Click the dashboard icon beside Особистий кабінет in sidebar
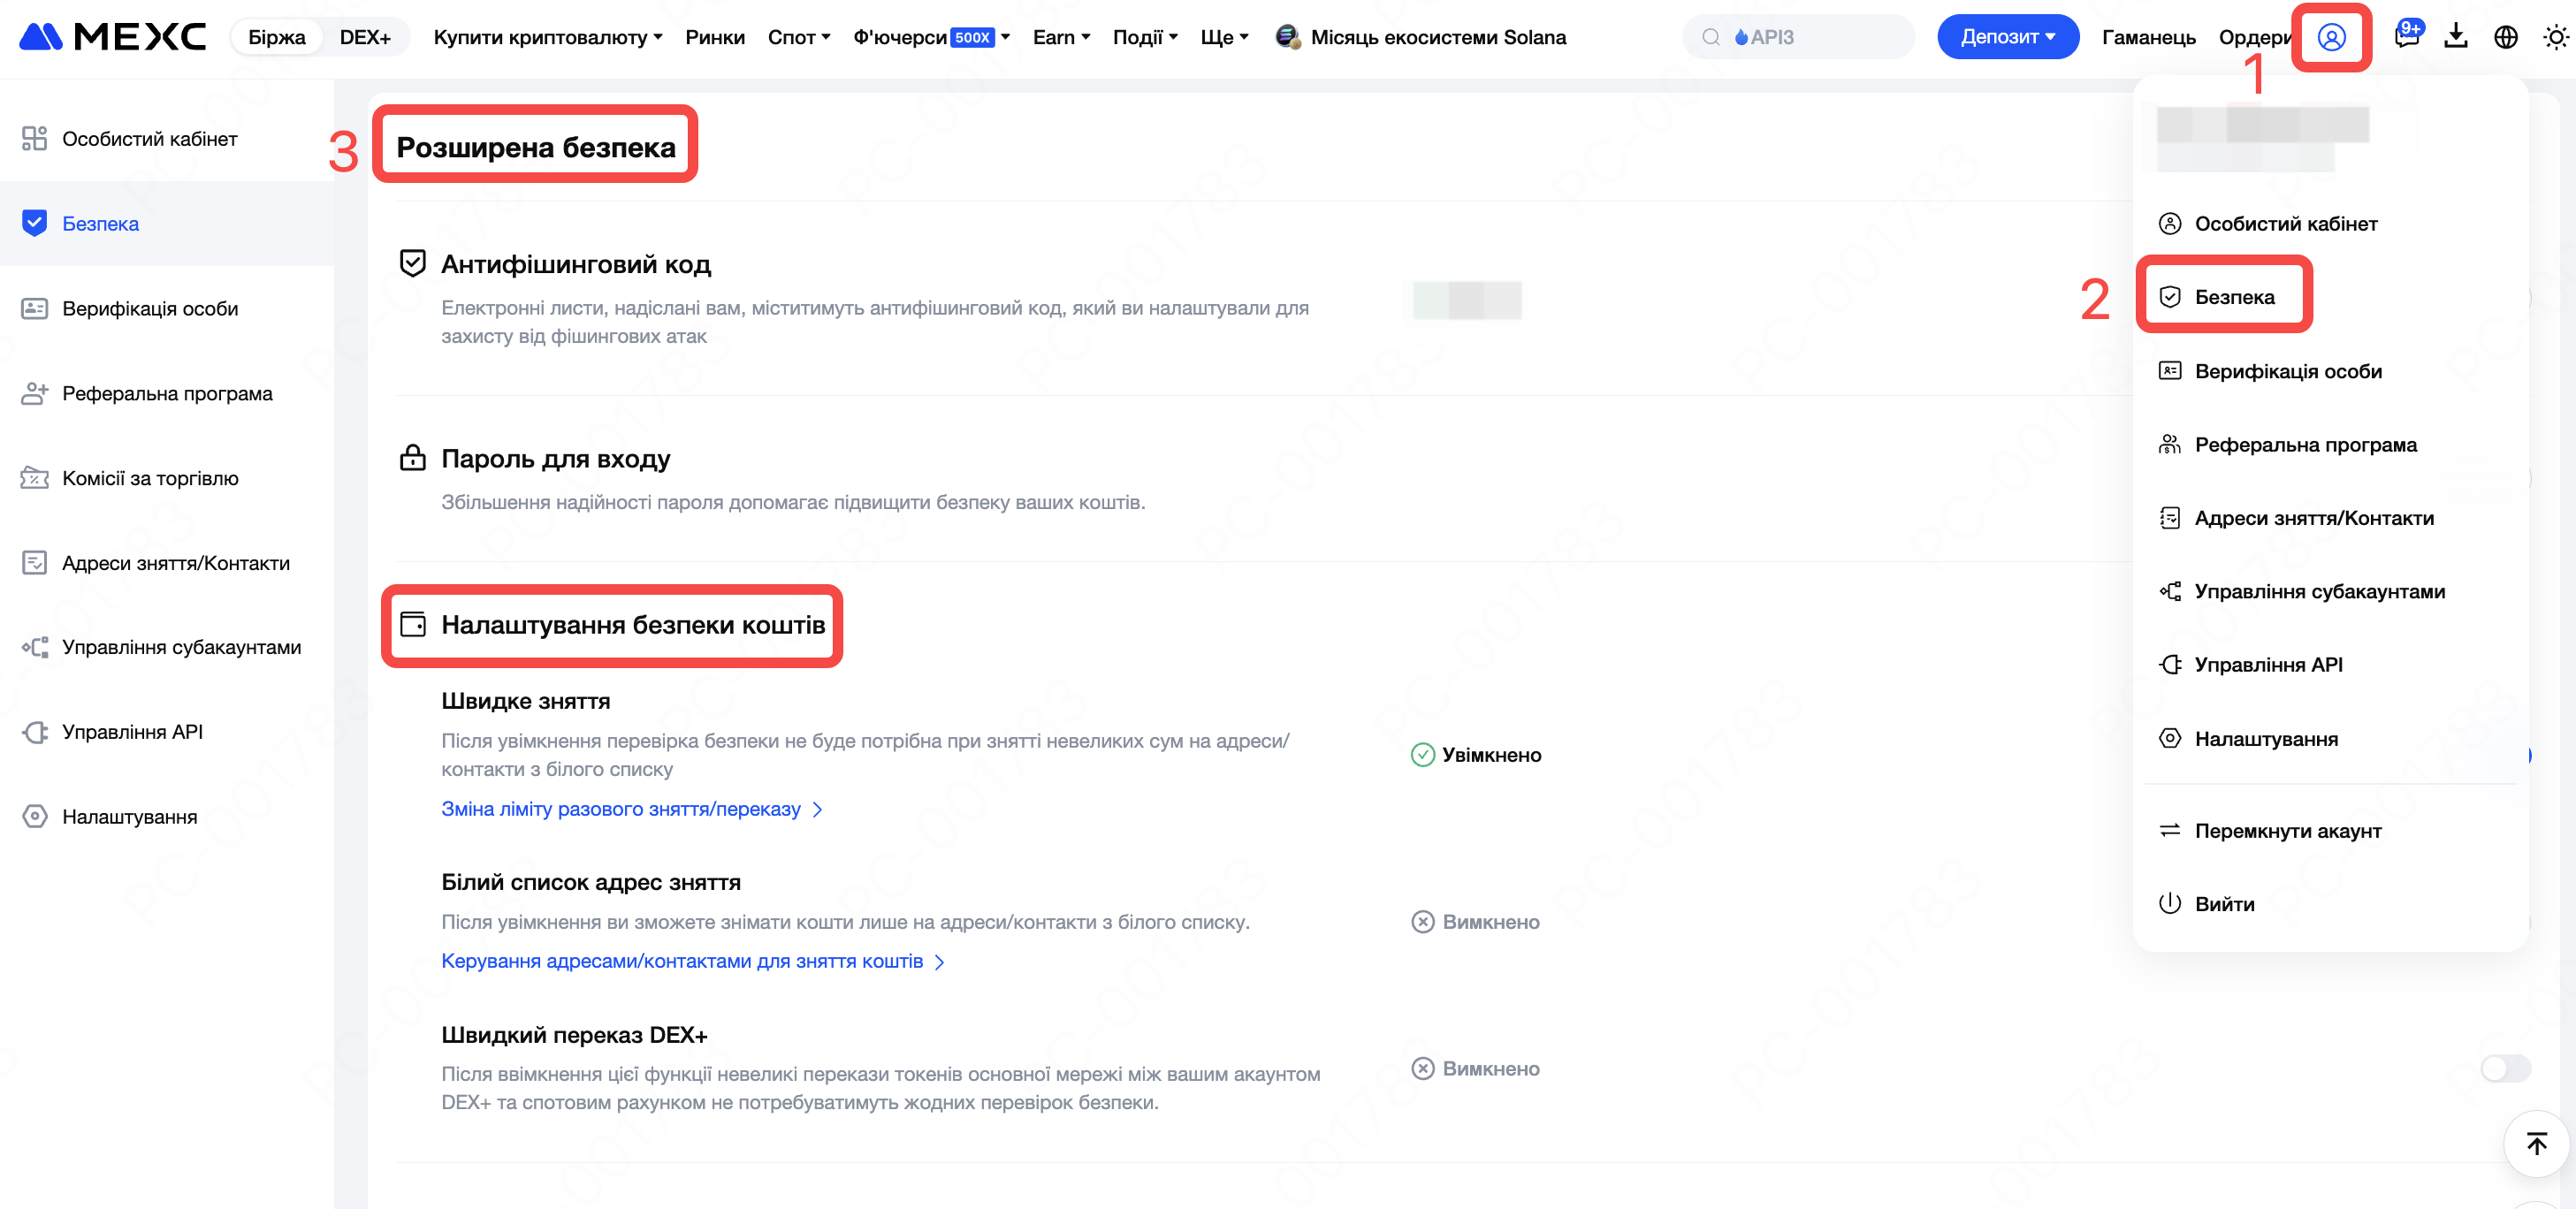The width and height of the screenshot is (2576, 1209). (35, 139)
